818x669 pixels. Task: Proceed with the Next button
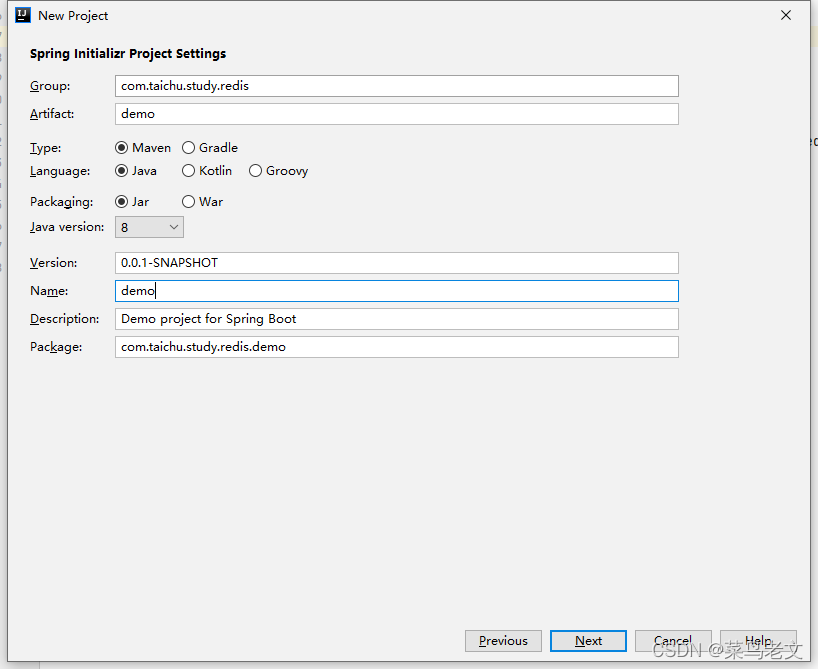tap(588, 641)
